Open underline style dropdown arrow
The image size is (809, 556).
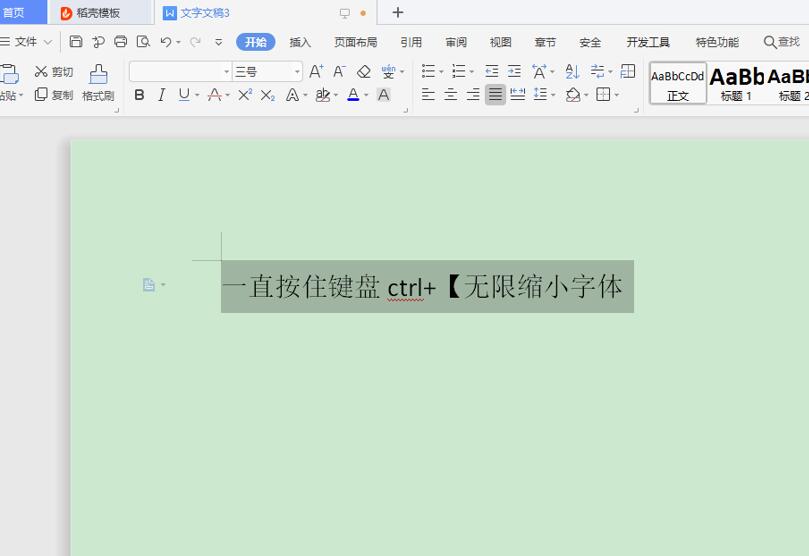197,95
